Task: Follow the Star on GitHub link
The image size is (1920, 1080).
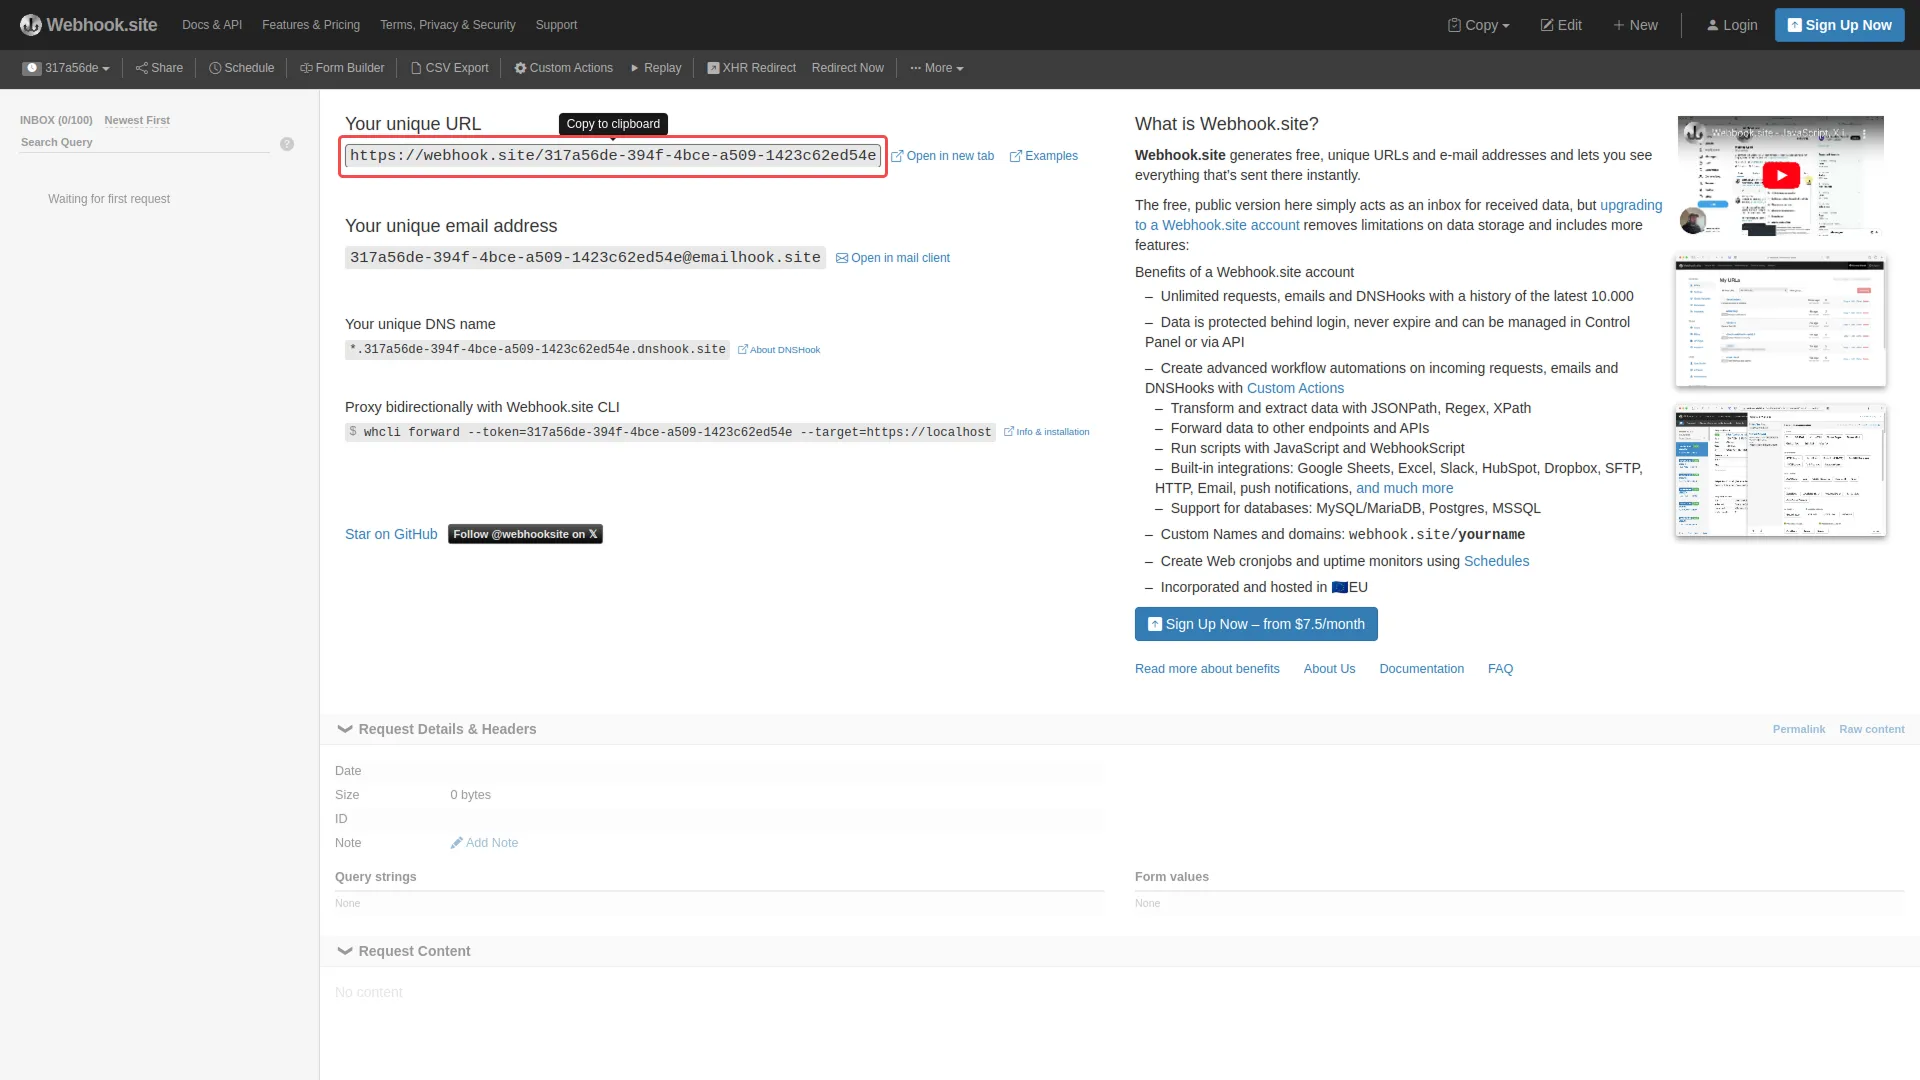Action: [390, 534]
